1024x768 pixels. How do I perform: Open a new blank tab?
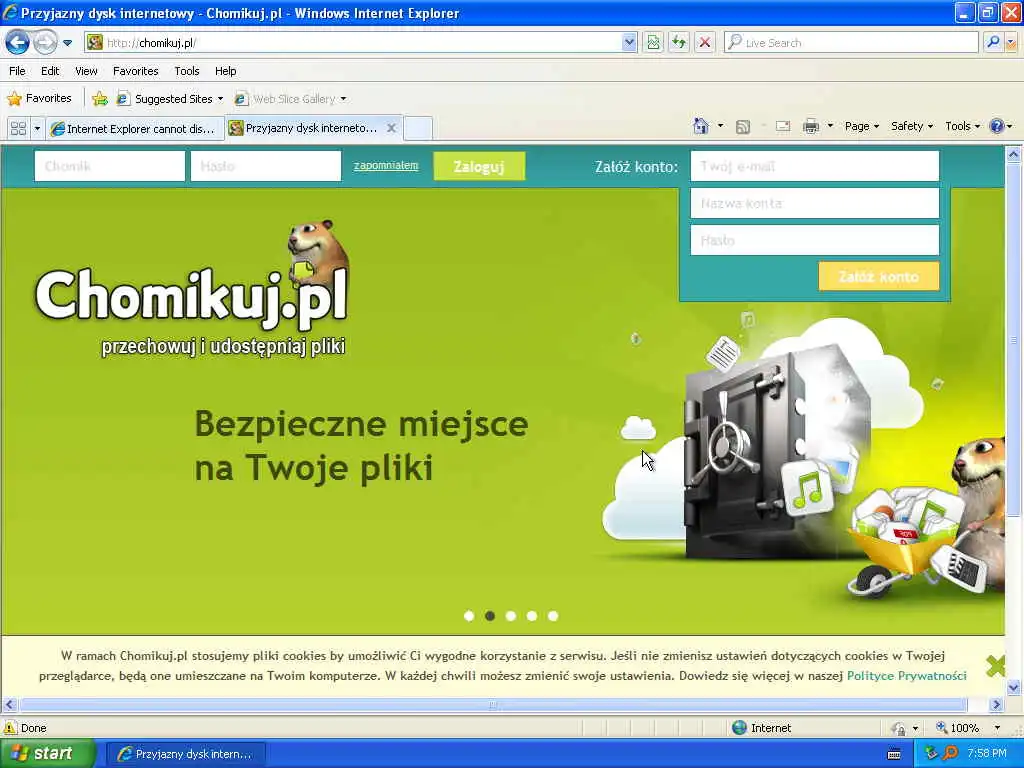click(418, 129)
